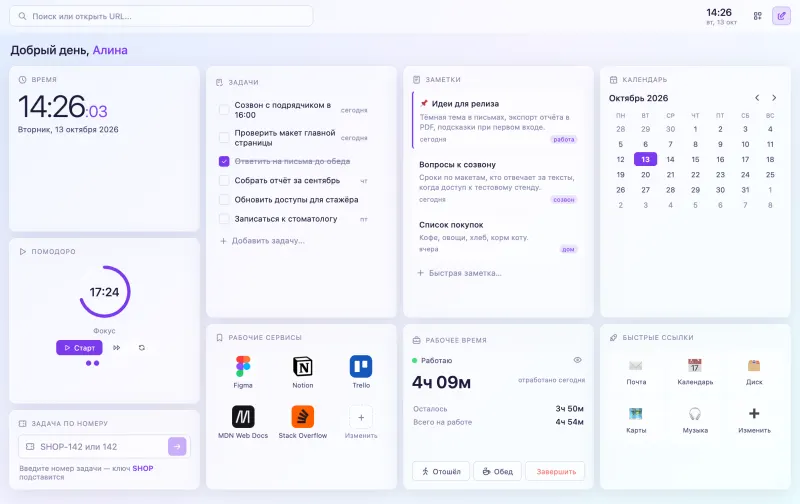Uncheck the task Ответить на письма до обеда
The height and width of the screenshot is (504, 800).
click(x=224, y=161)
